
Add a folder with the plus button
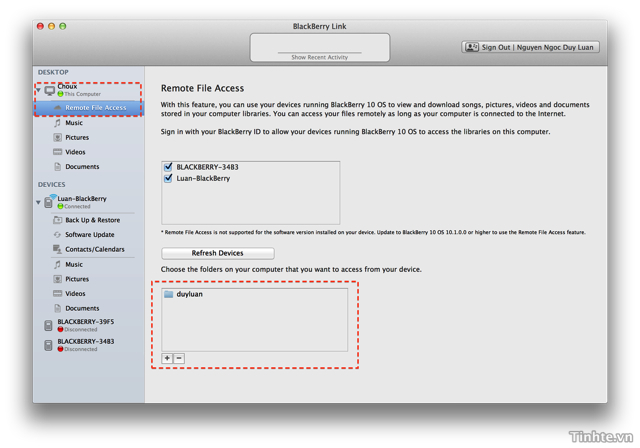coord(167,358)
